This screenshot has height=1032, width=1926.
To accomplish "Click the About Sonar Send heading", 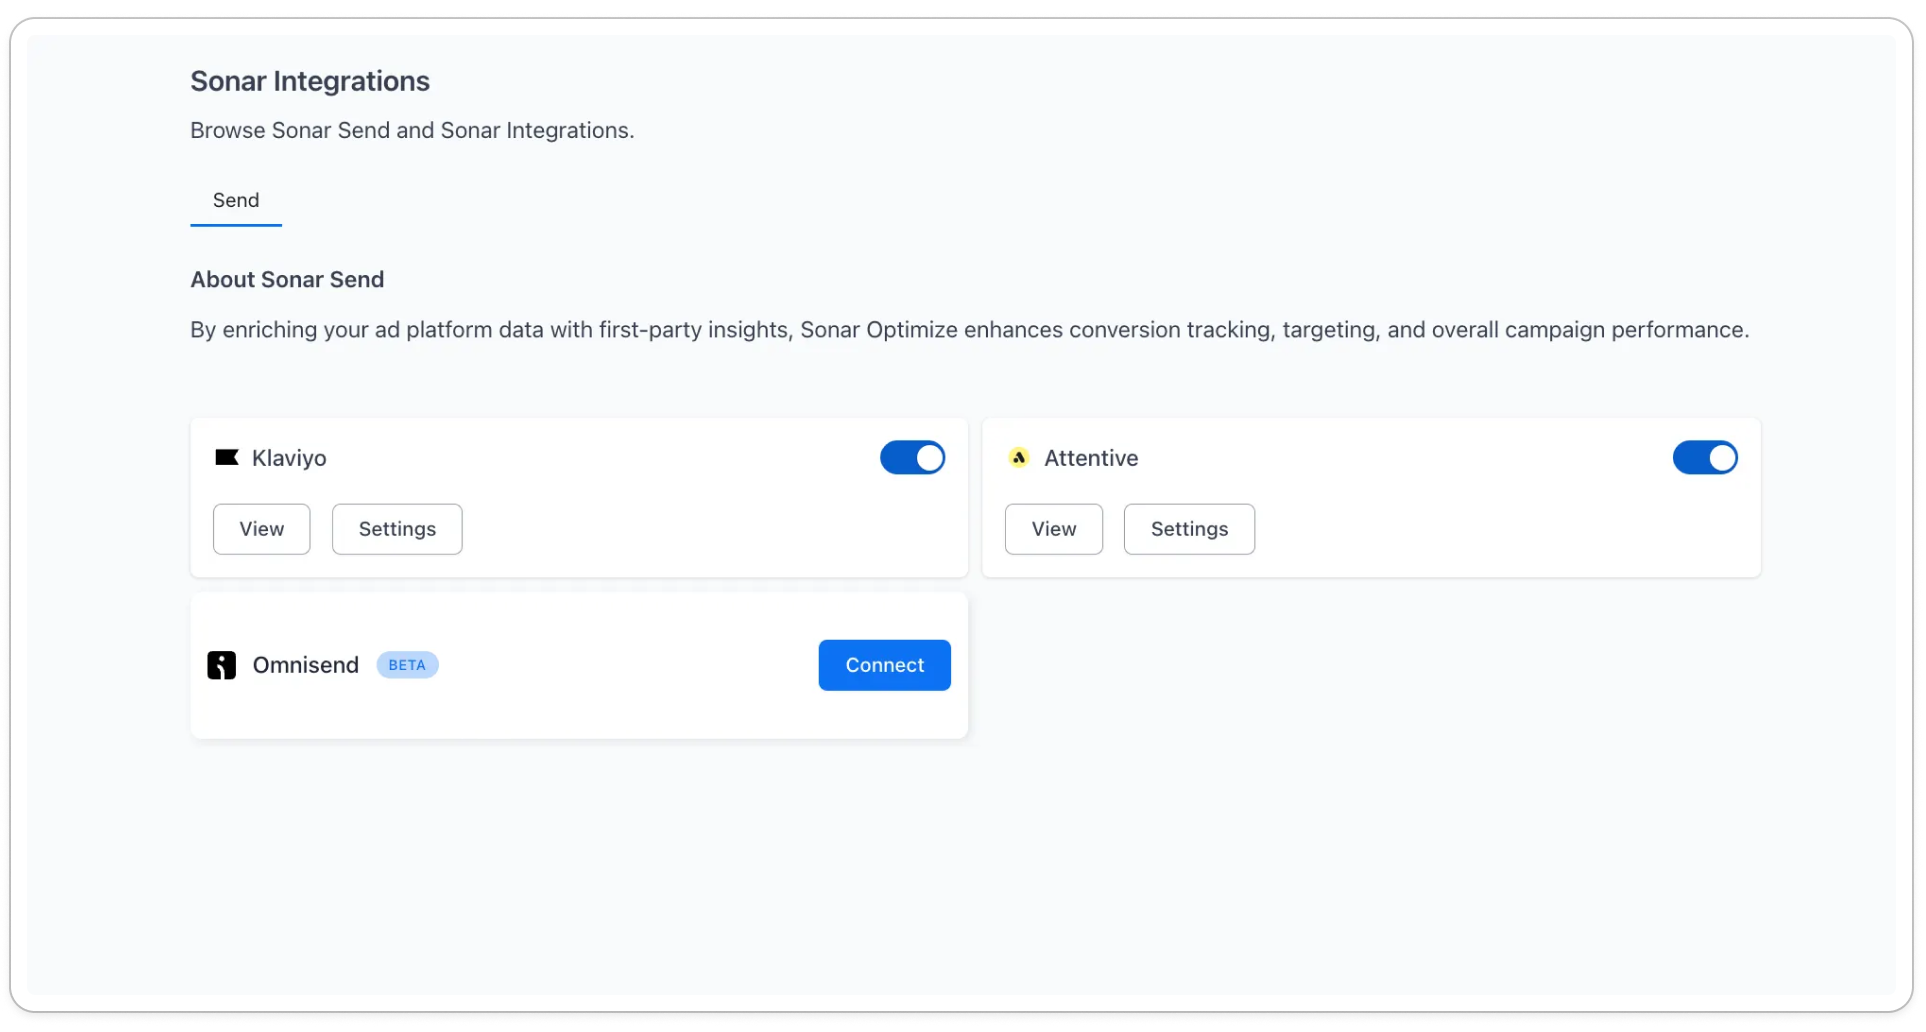I will (287, 280).
